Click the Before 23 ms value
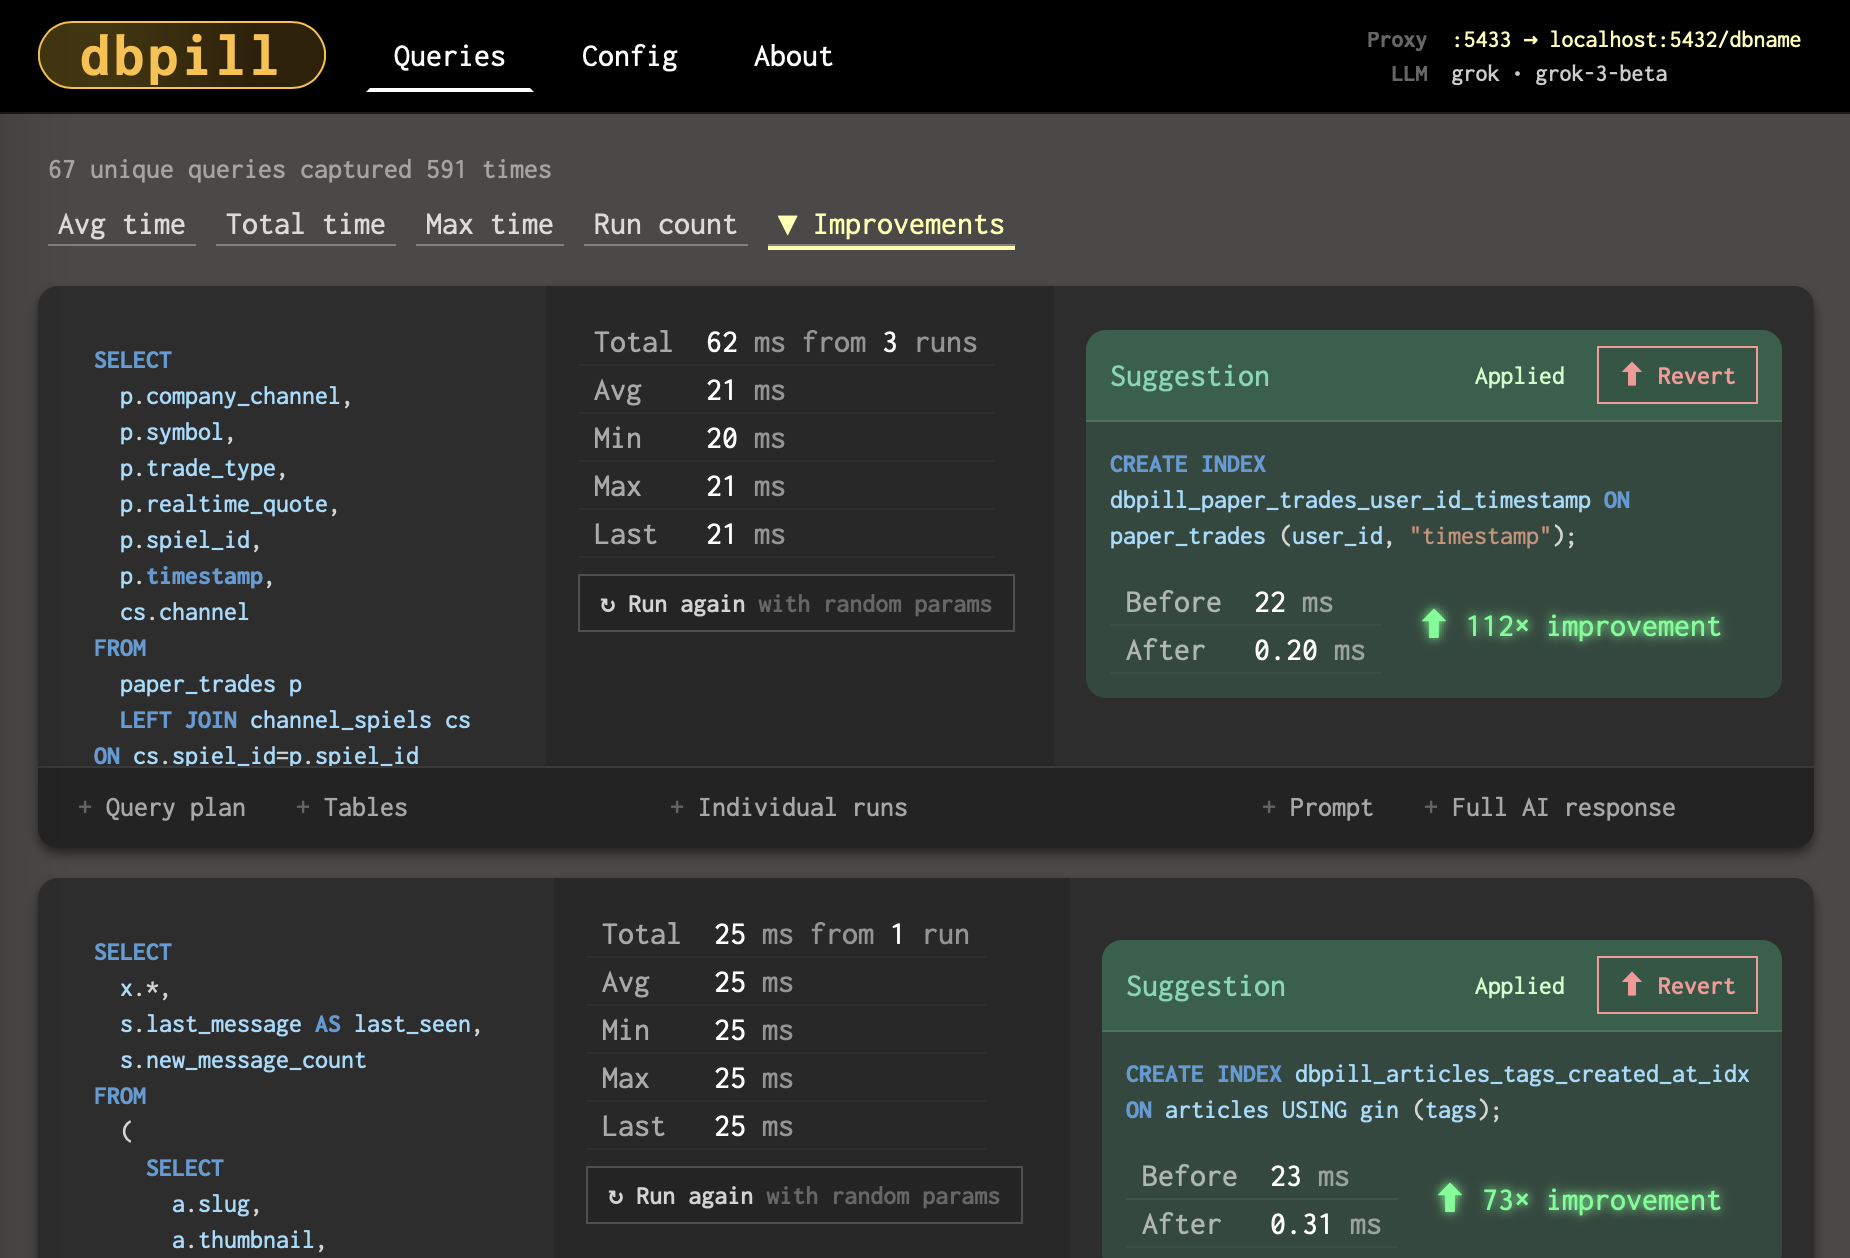Screen dimensions: 1850x1258 tap(1309, 1176)
